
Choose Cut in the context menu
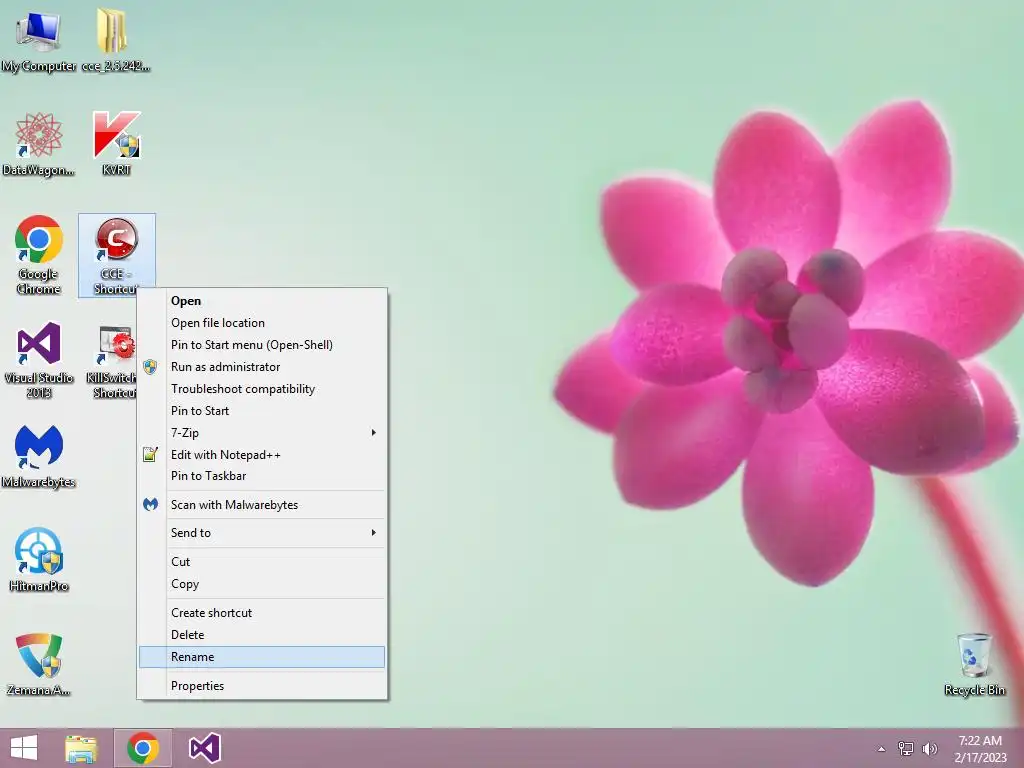262,562
